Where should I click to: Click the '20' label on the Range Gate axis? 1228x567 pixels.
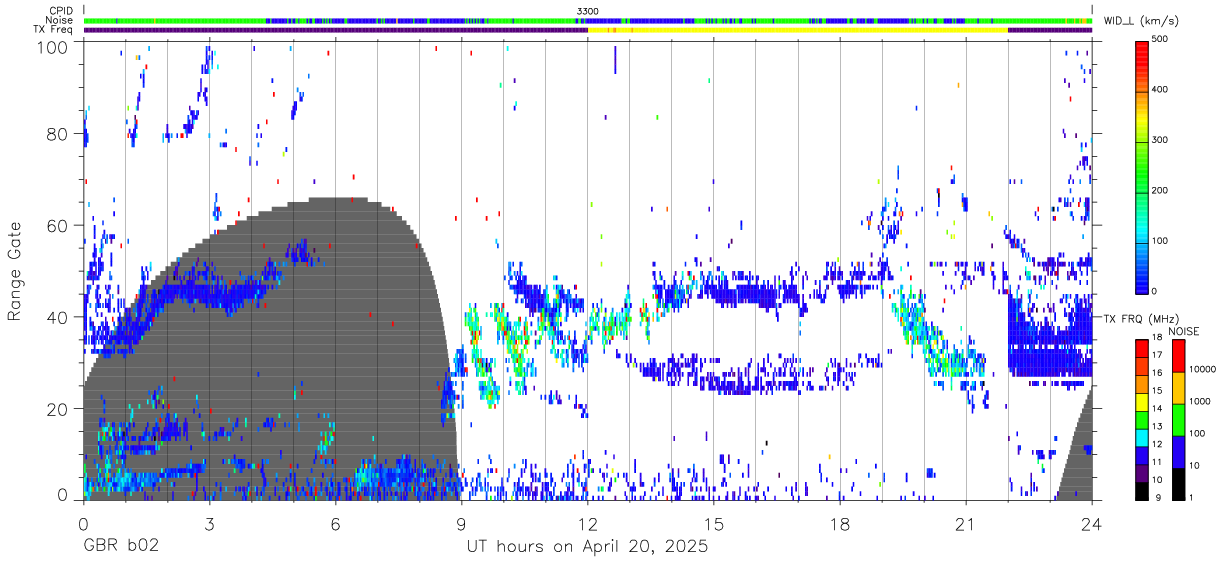click(x=59, y=409)
